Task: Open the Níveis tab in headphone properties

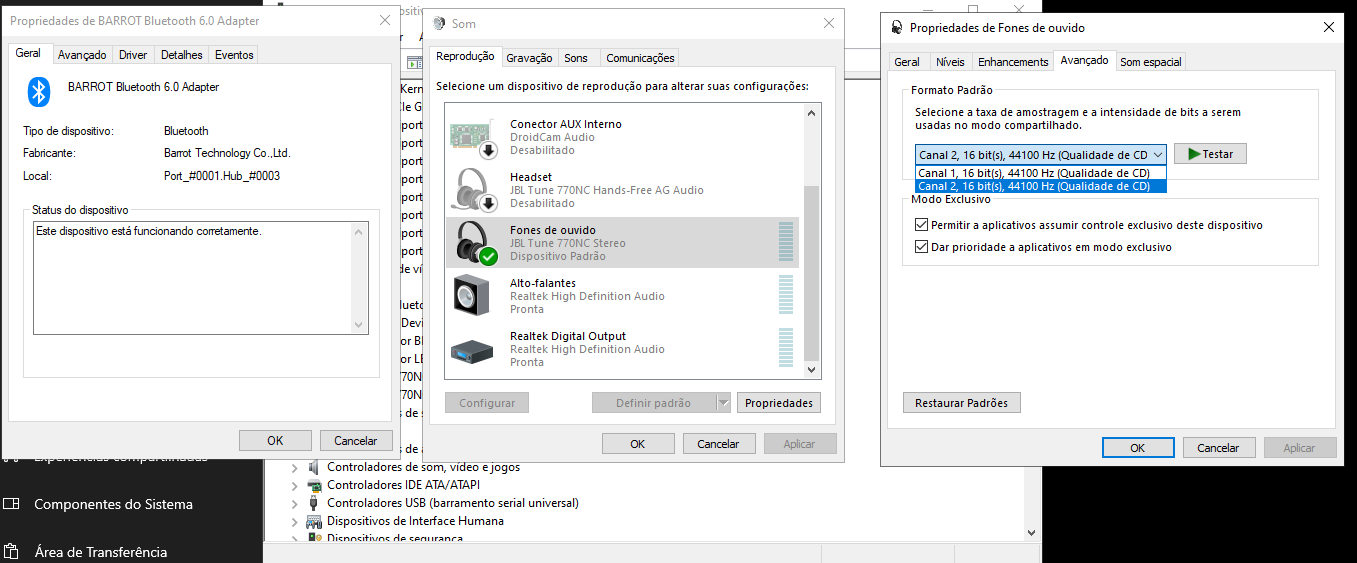Action: (x=950, y=62)
